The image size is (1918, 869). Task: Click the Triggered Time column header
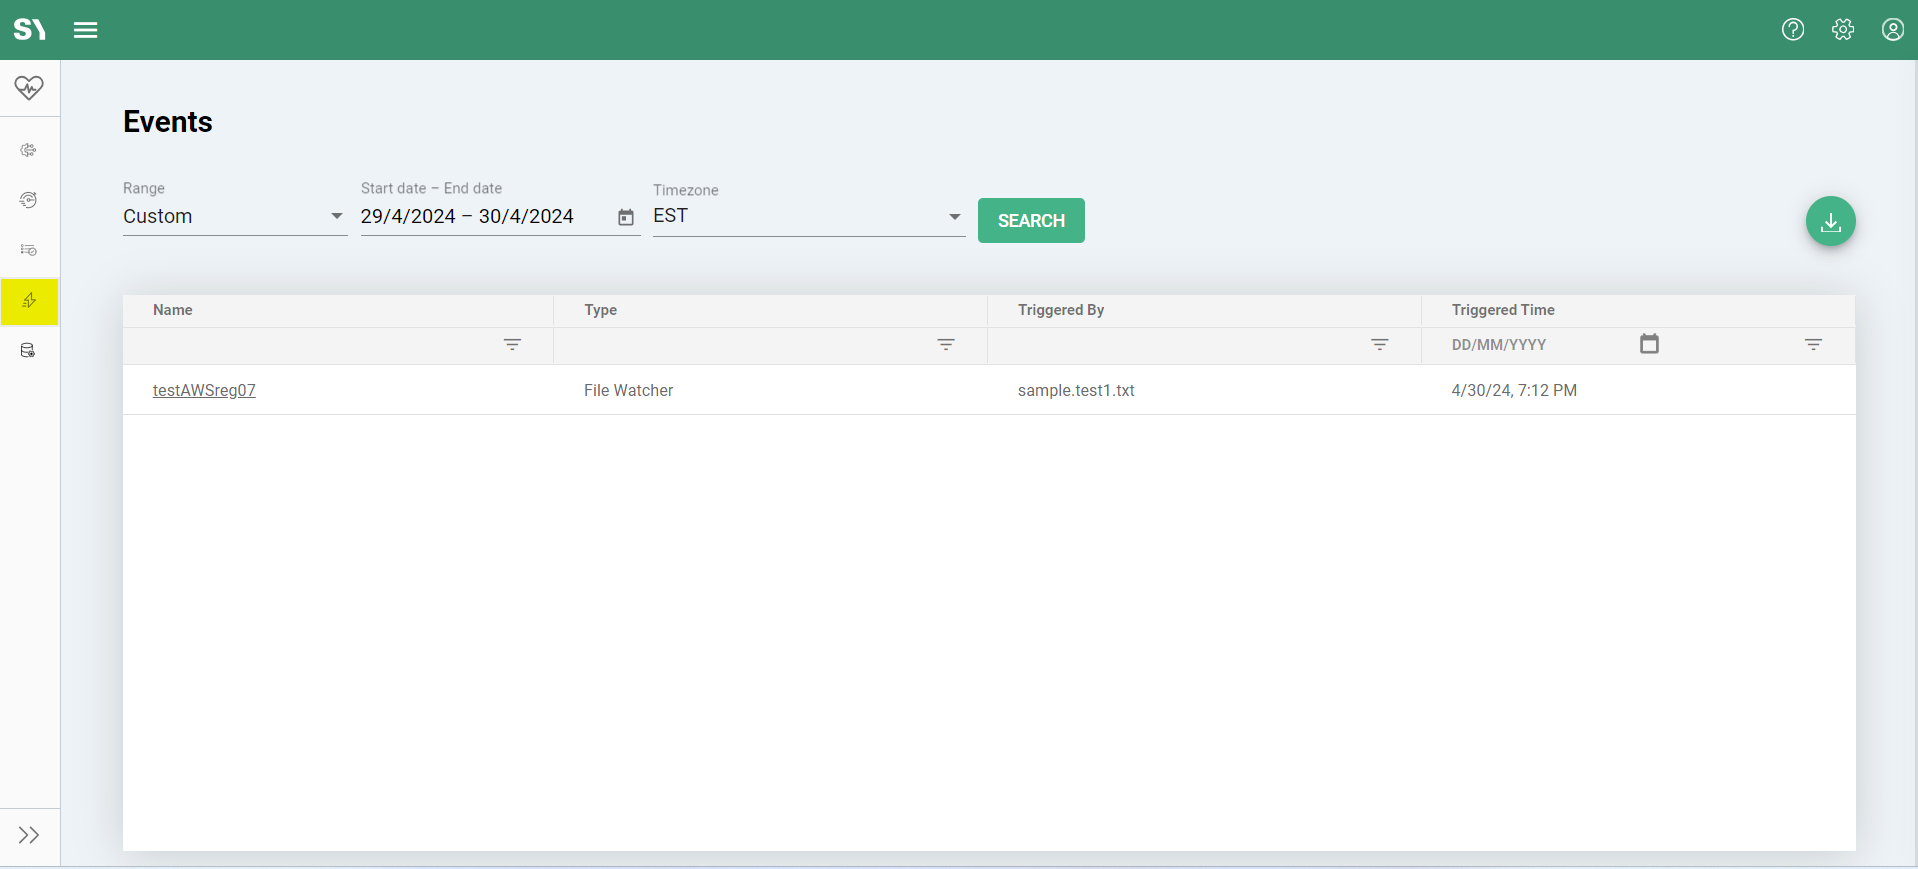(x=1503, y=310)
